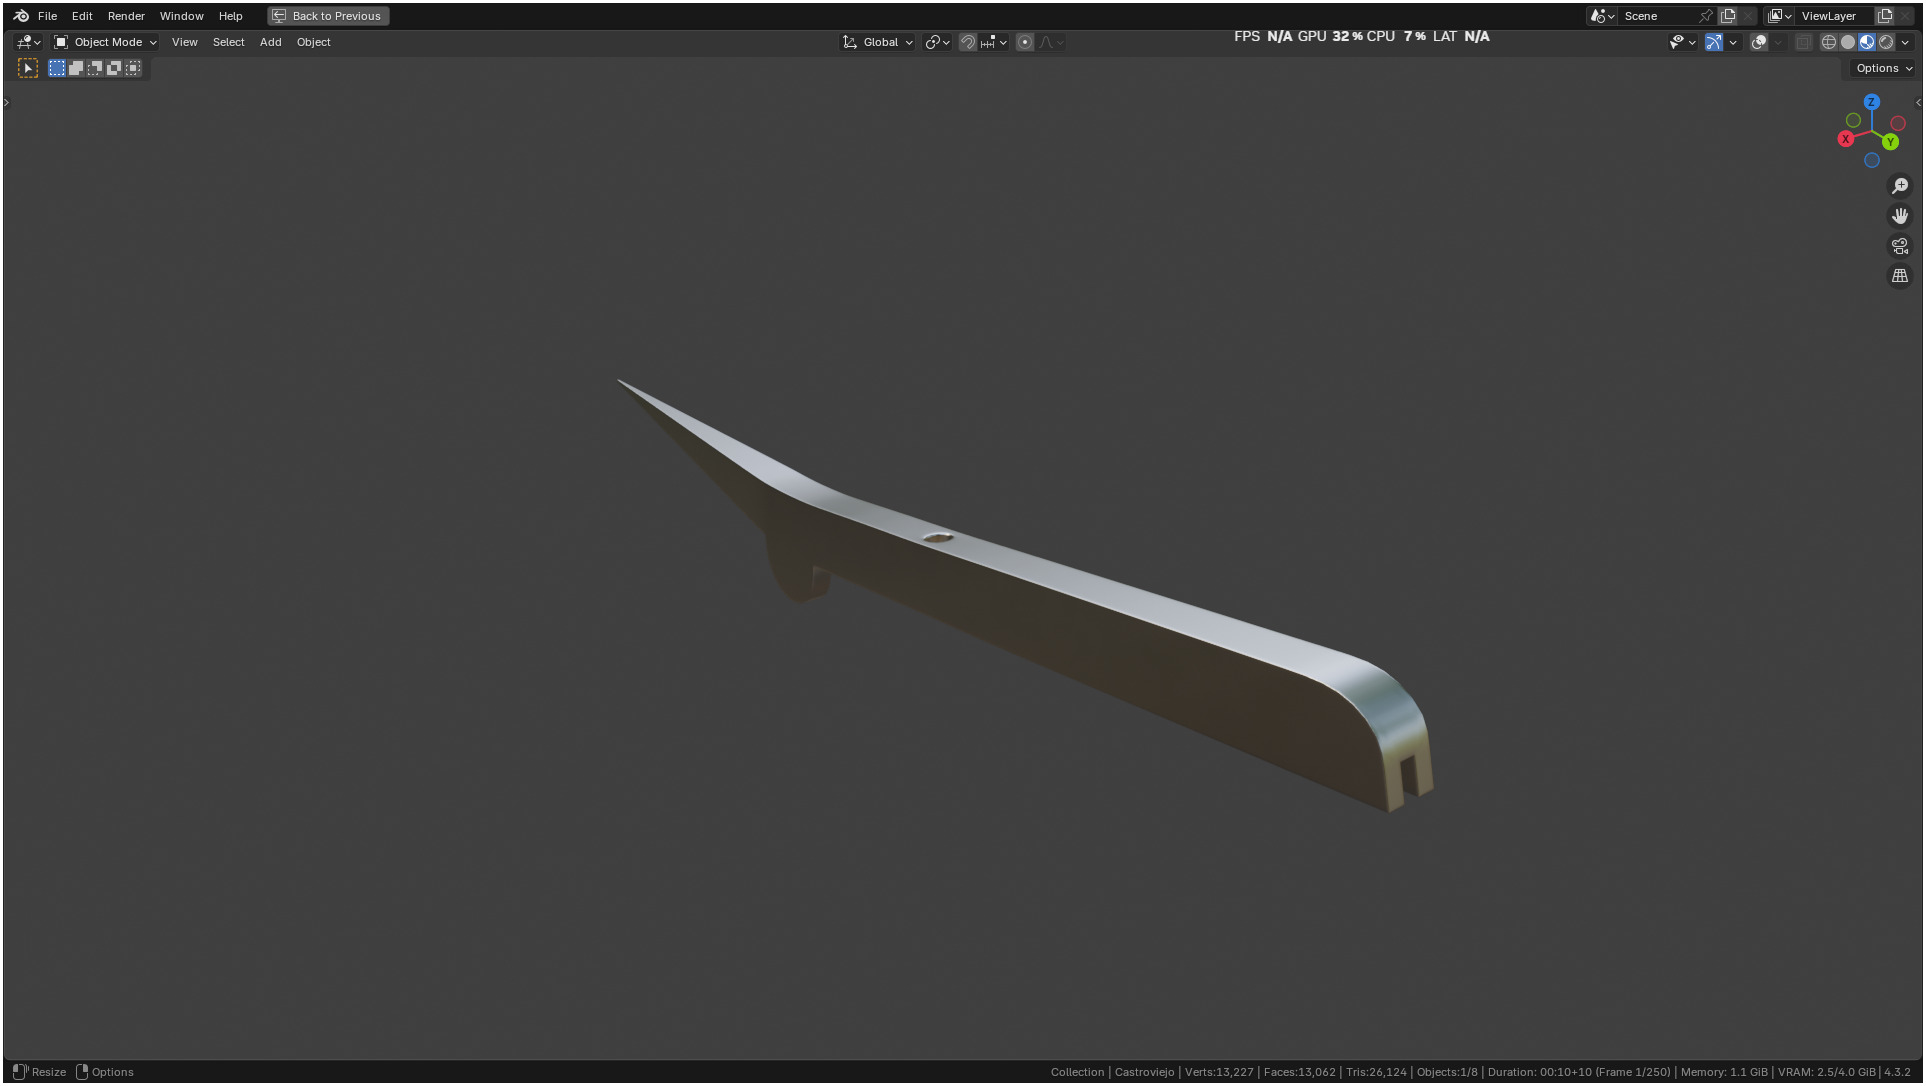The width and height of the screenshot is (1926, 1086).
Task: Open the gizmo options dropdown arrow
Action: 1733,42
